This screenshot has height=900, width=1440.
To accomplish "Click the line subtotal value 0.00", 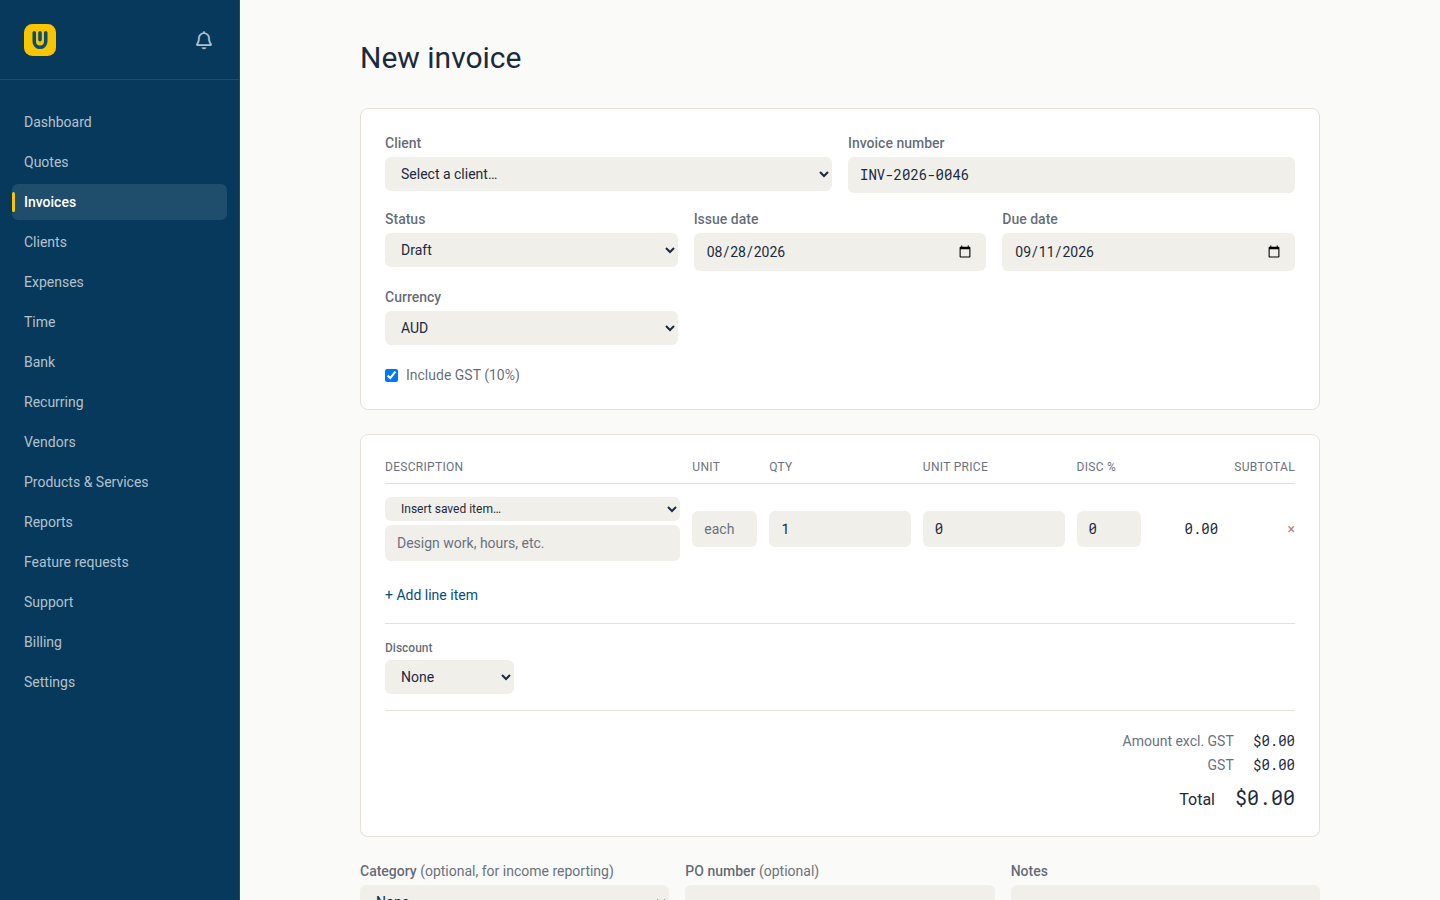I will pyautogui.click(x=1201, y=529).
